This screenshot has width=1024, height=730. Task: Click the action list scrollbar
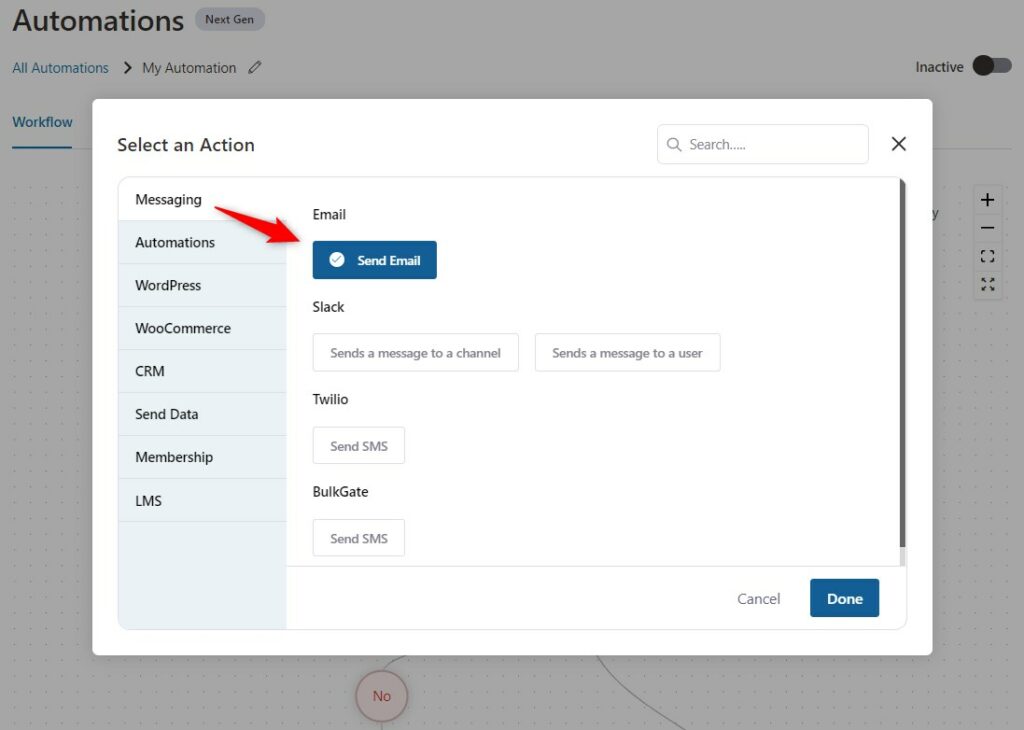click(903, 363)
